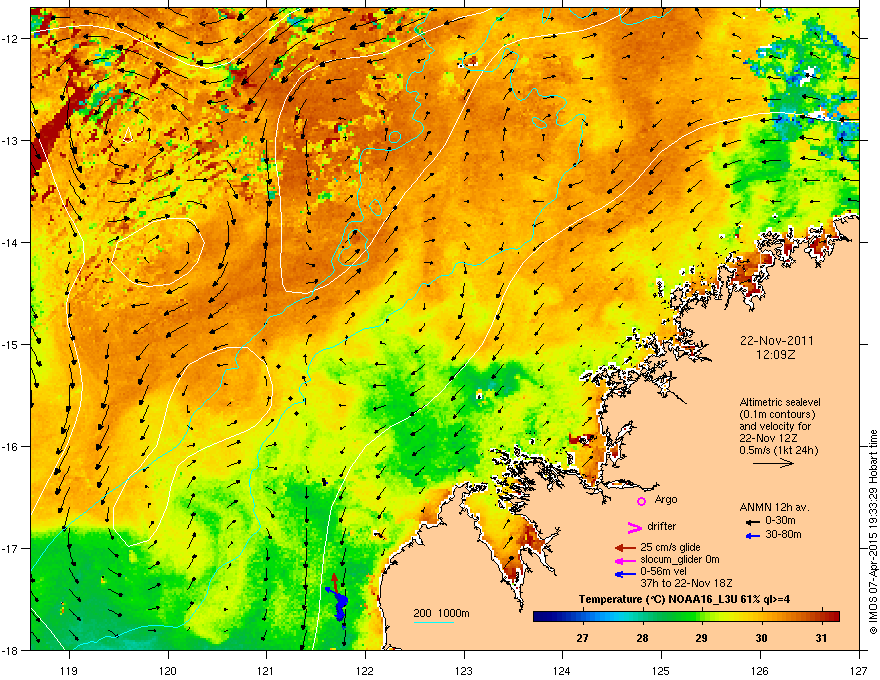Click the magenta drifter arrowhead legend symbol
The height and width of the screenshot is (680, 880).
(634, 527)
